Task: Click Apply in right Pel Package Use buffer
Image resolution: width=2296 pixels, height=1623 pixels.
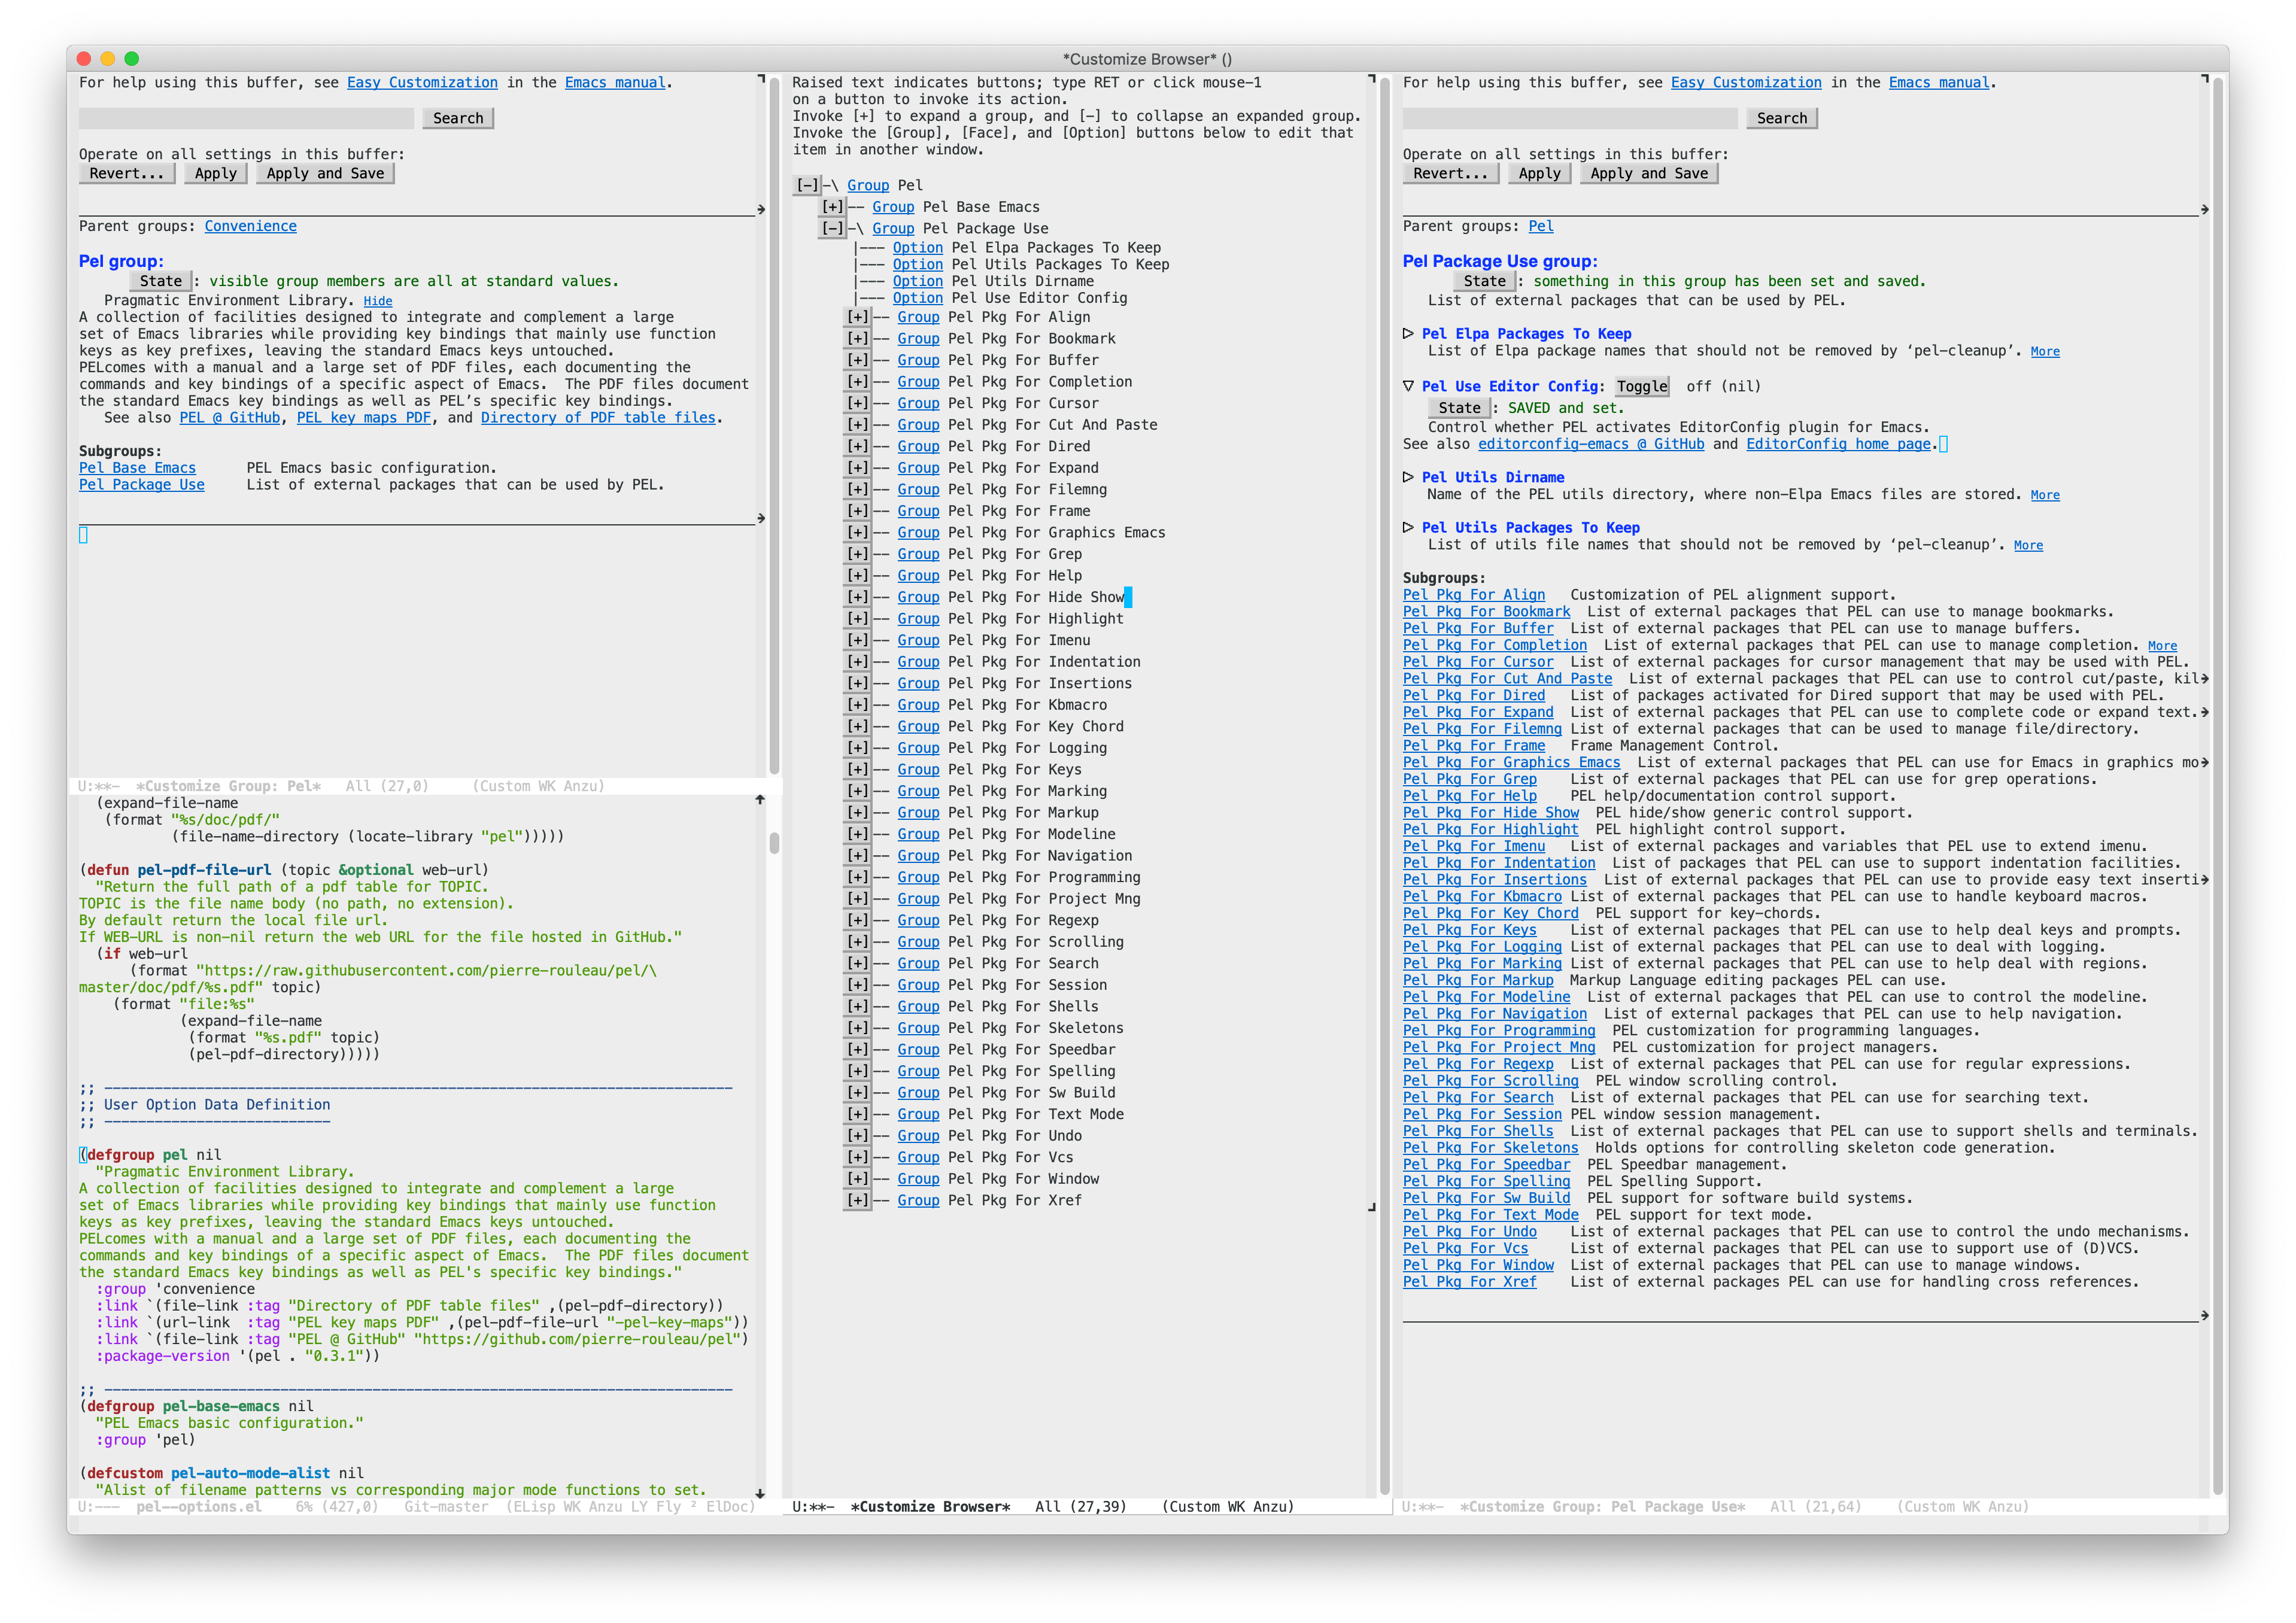Action: pyautogui.click(x=1540, y=173)
